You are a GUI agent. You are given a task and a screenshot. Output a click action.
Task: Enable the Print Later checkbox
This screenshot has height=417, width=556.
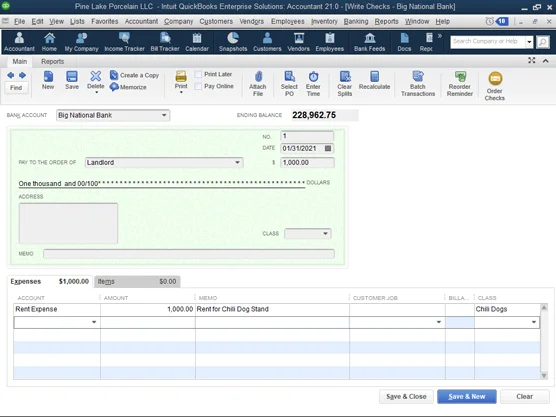coord(198,74)
